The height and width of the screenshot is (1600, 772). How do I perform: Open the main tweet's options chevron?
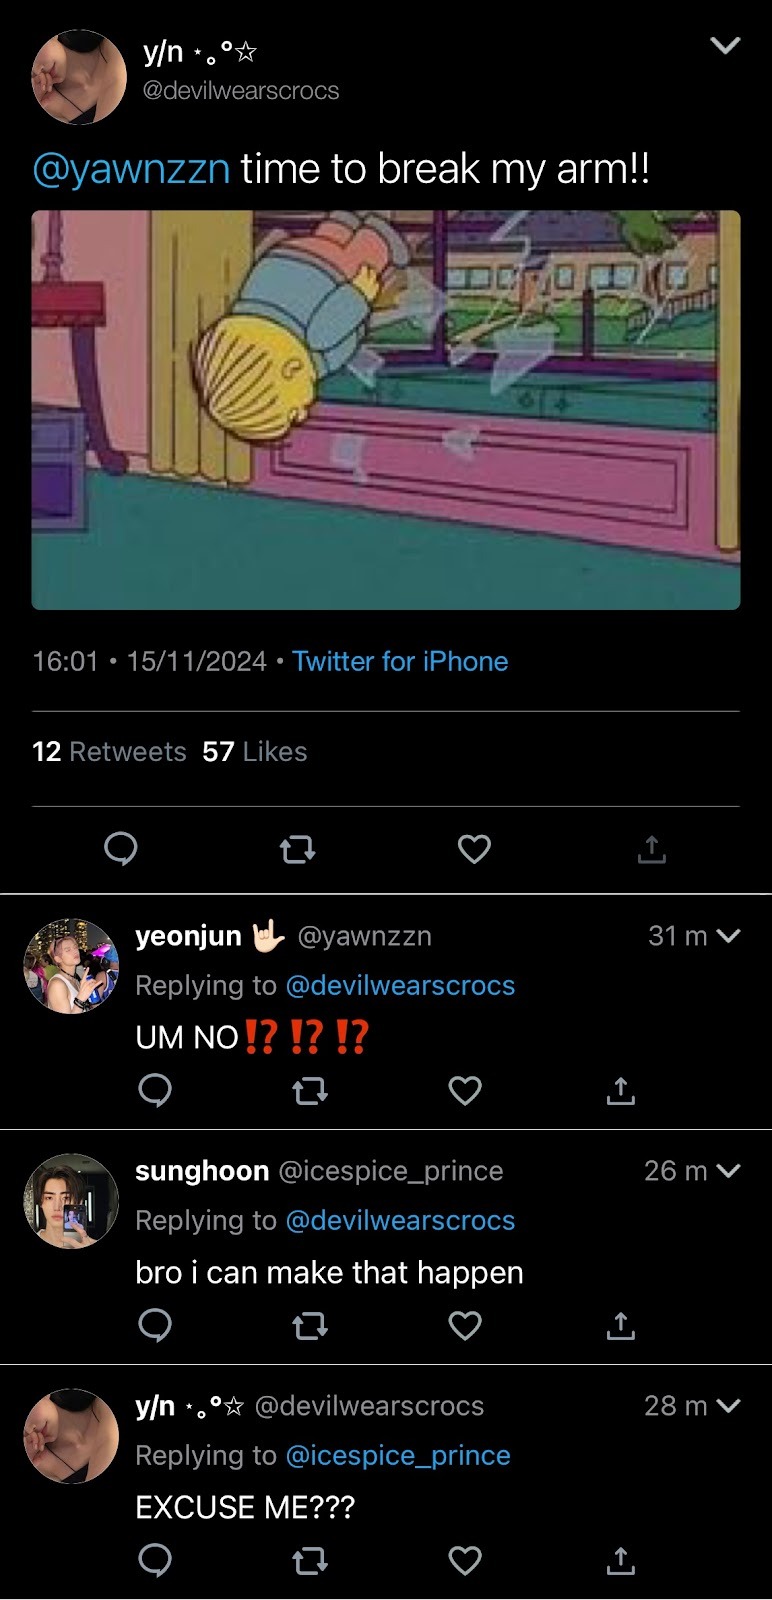(x=724, y=46)
